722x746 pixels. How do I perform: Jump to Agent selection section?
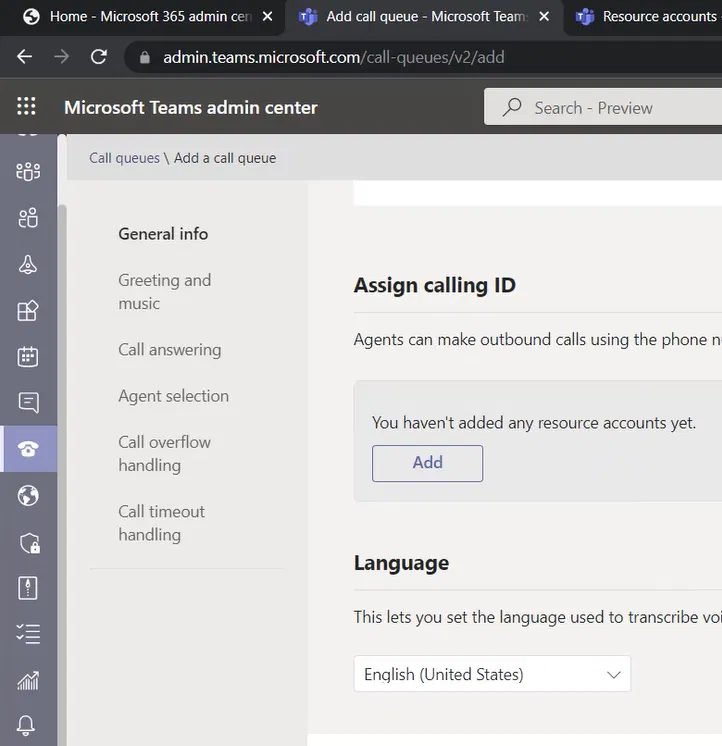[x=173, y=396]
